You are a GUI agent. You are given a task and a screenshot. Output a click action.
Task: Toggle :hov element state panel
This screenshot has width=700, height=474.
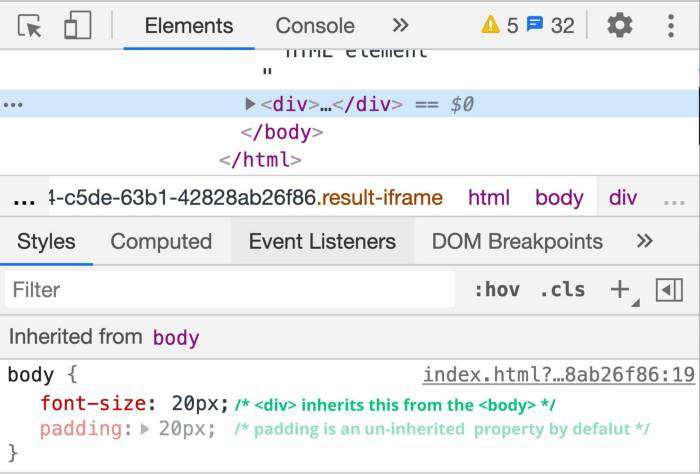click(x=497, y=290)
